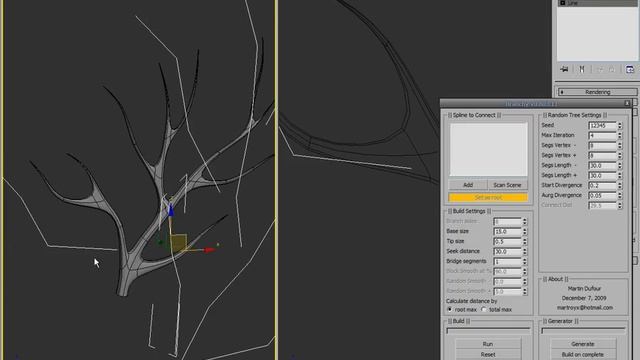Expand the Rendering rollout
640x360 pixels.
pyautogui.click(x=598, y=92)
